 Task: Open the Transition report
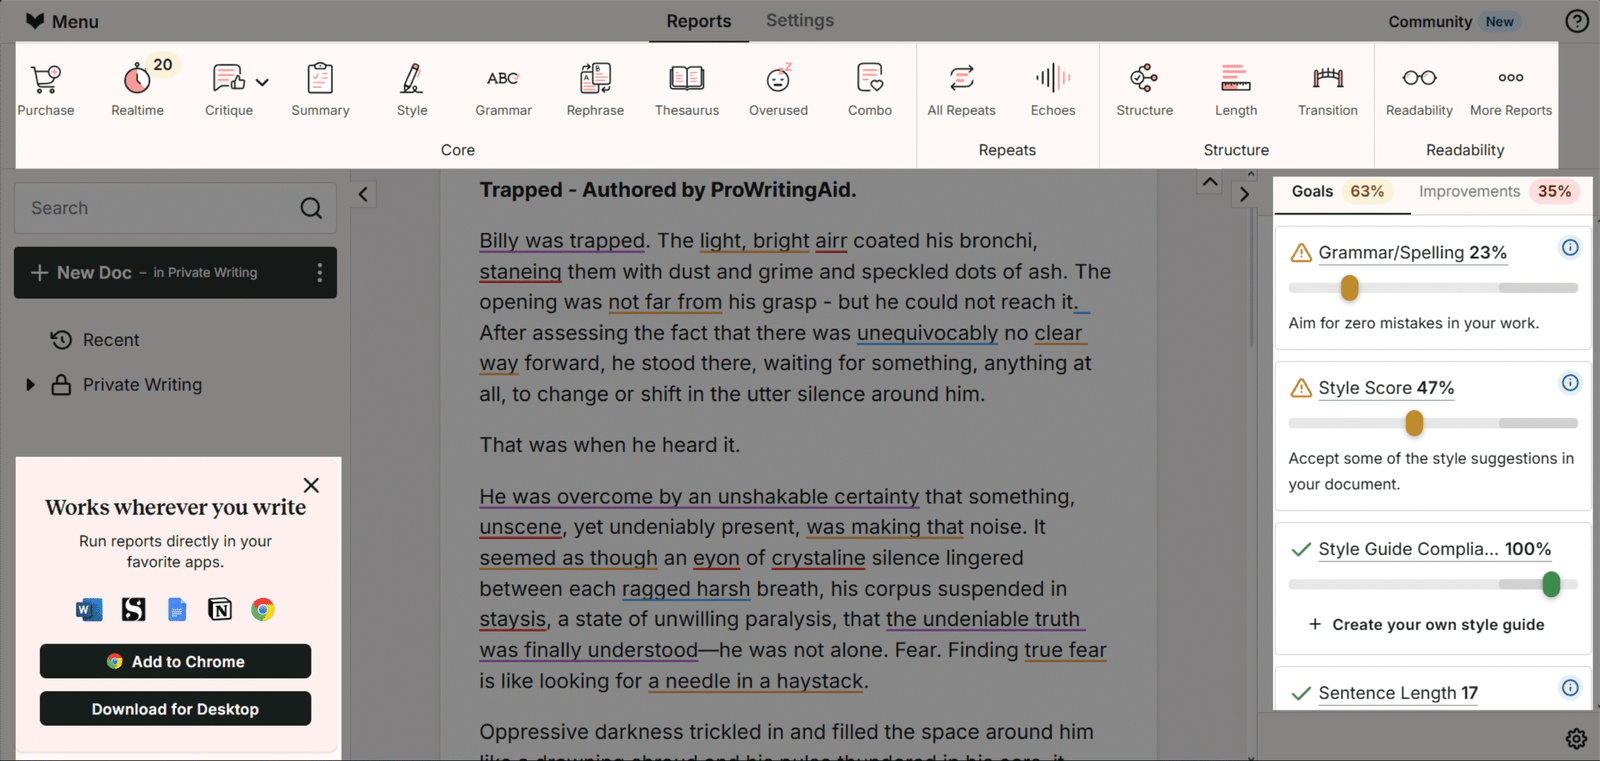tap(1327, 89)
